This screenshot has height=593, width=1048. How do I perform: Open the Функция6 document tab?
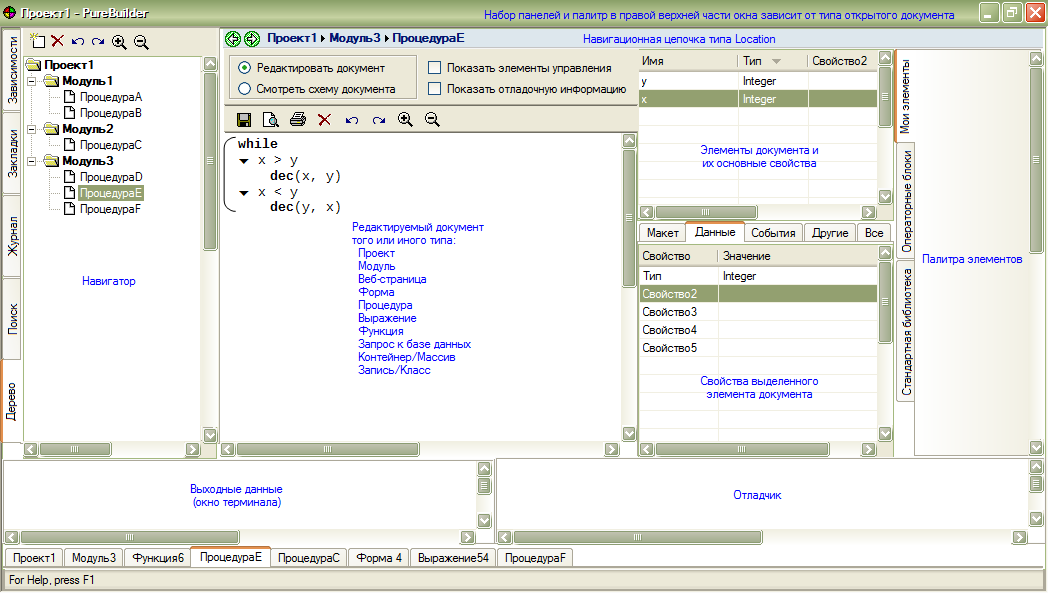[x=157, y=558]
